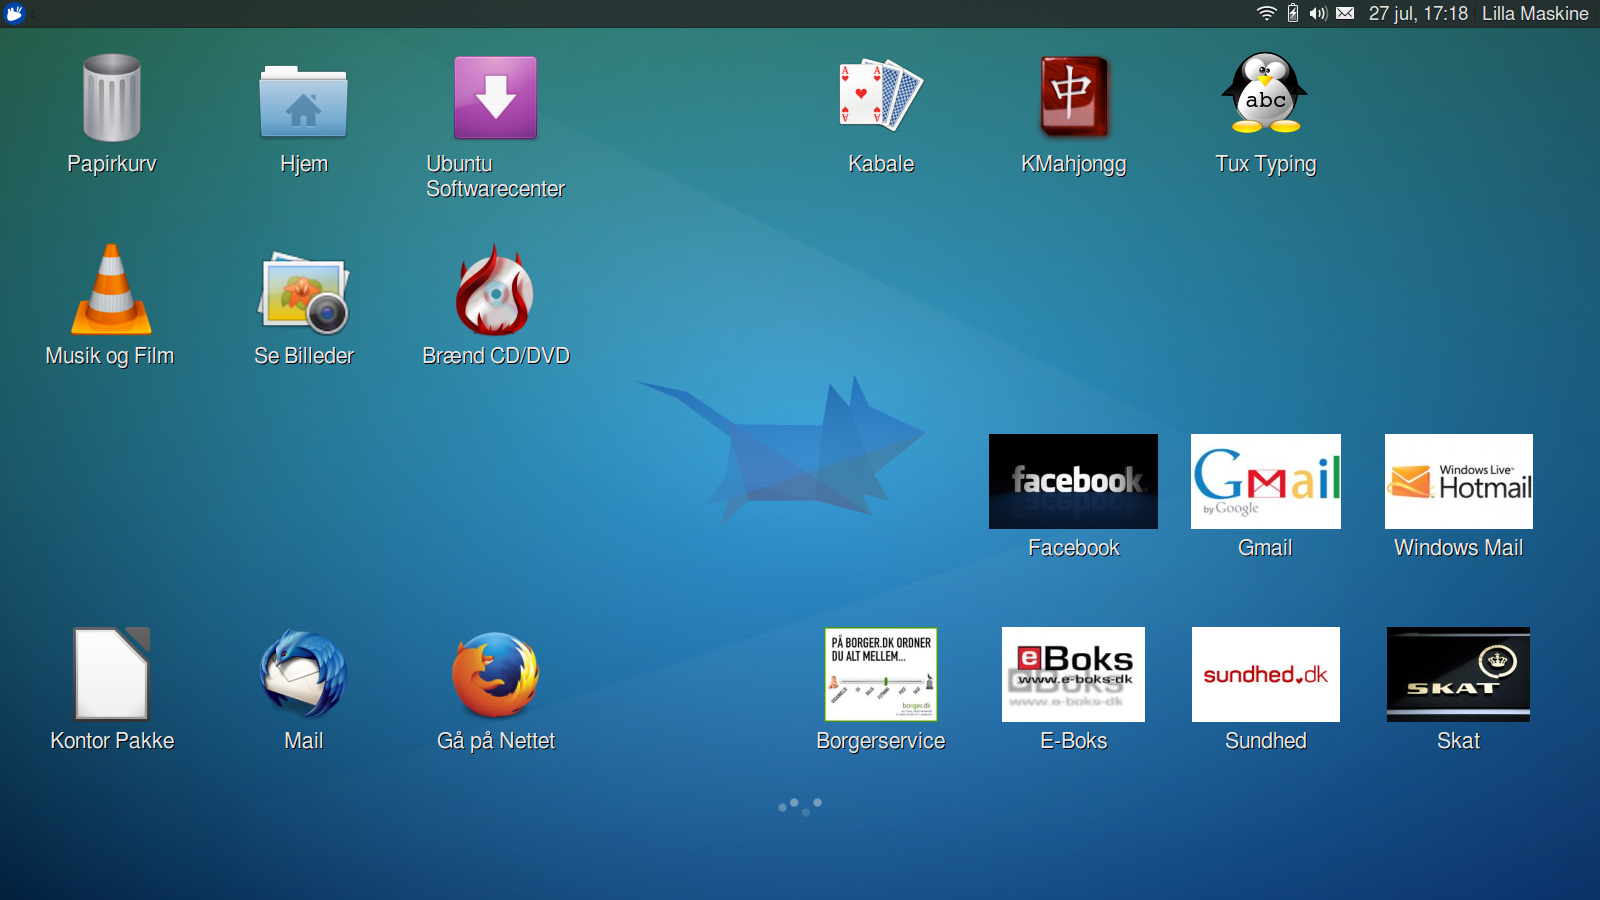Launch the Se Billeder photo viewer
Viewport: 1600px width, 900px height.
(303, 293)
